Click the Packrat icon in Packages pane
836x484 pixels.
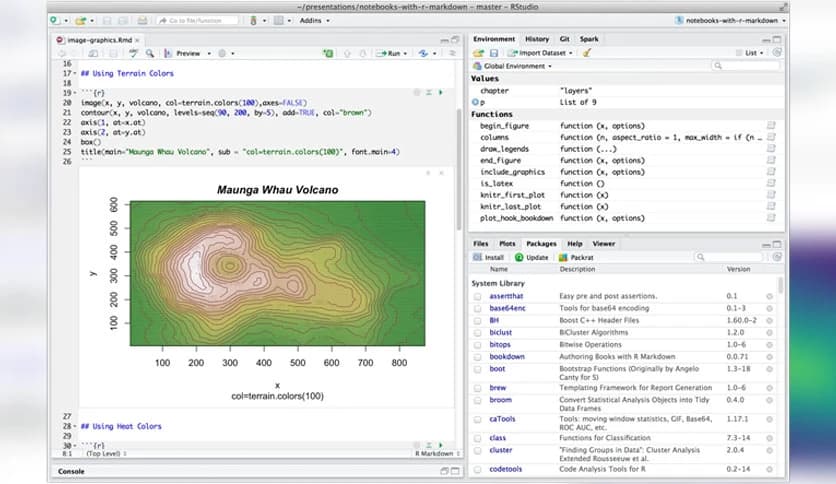(x=569, y=257)
